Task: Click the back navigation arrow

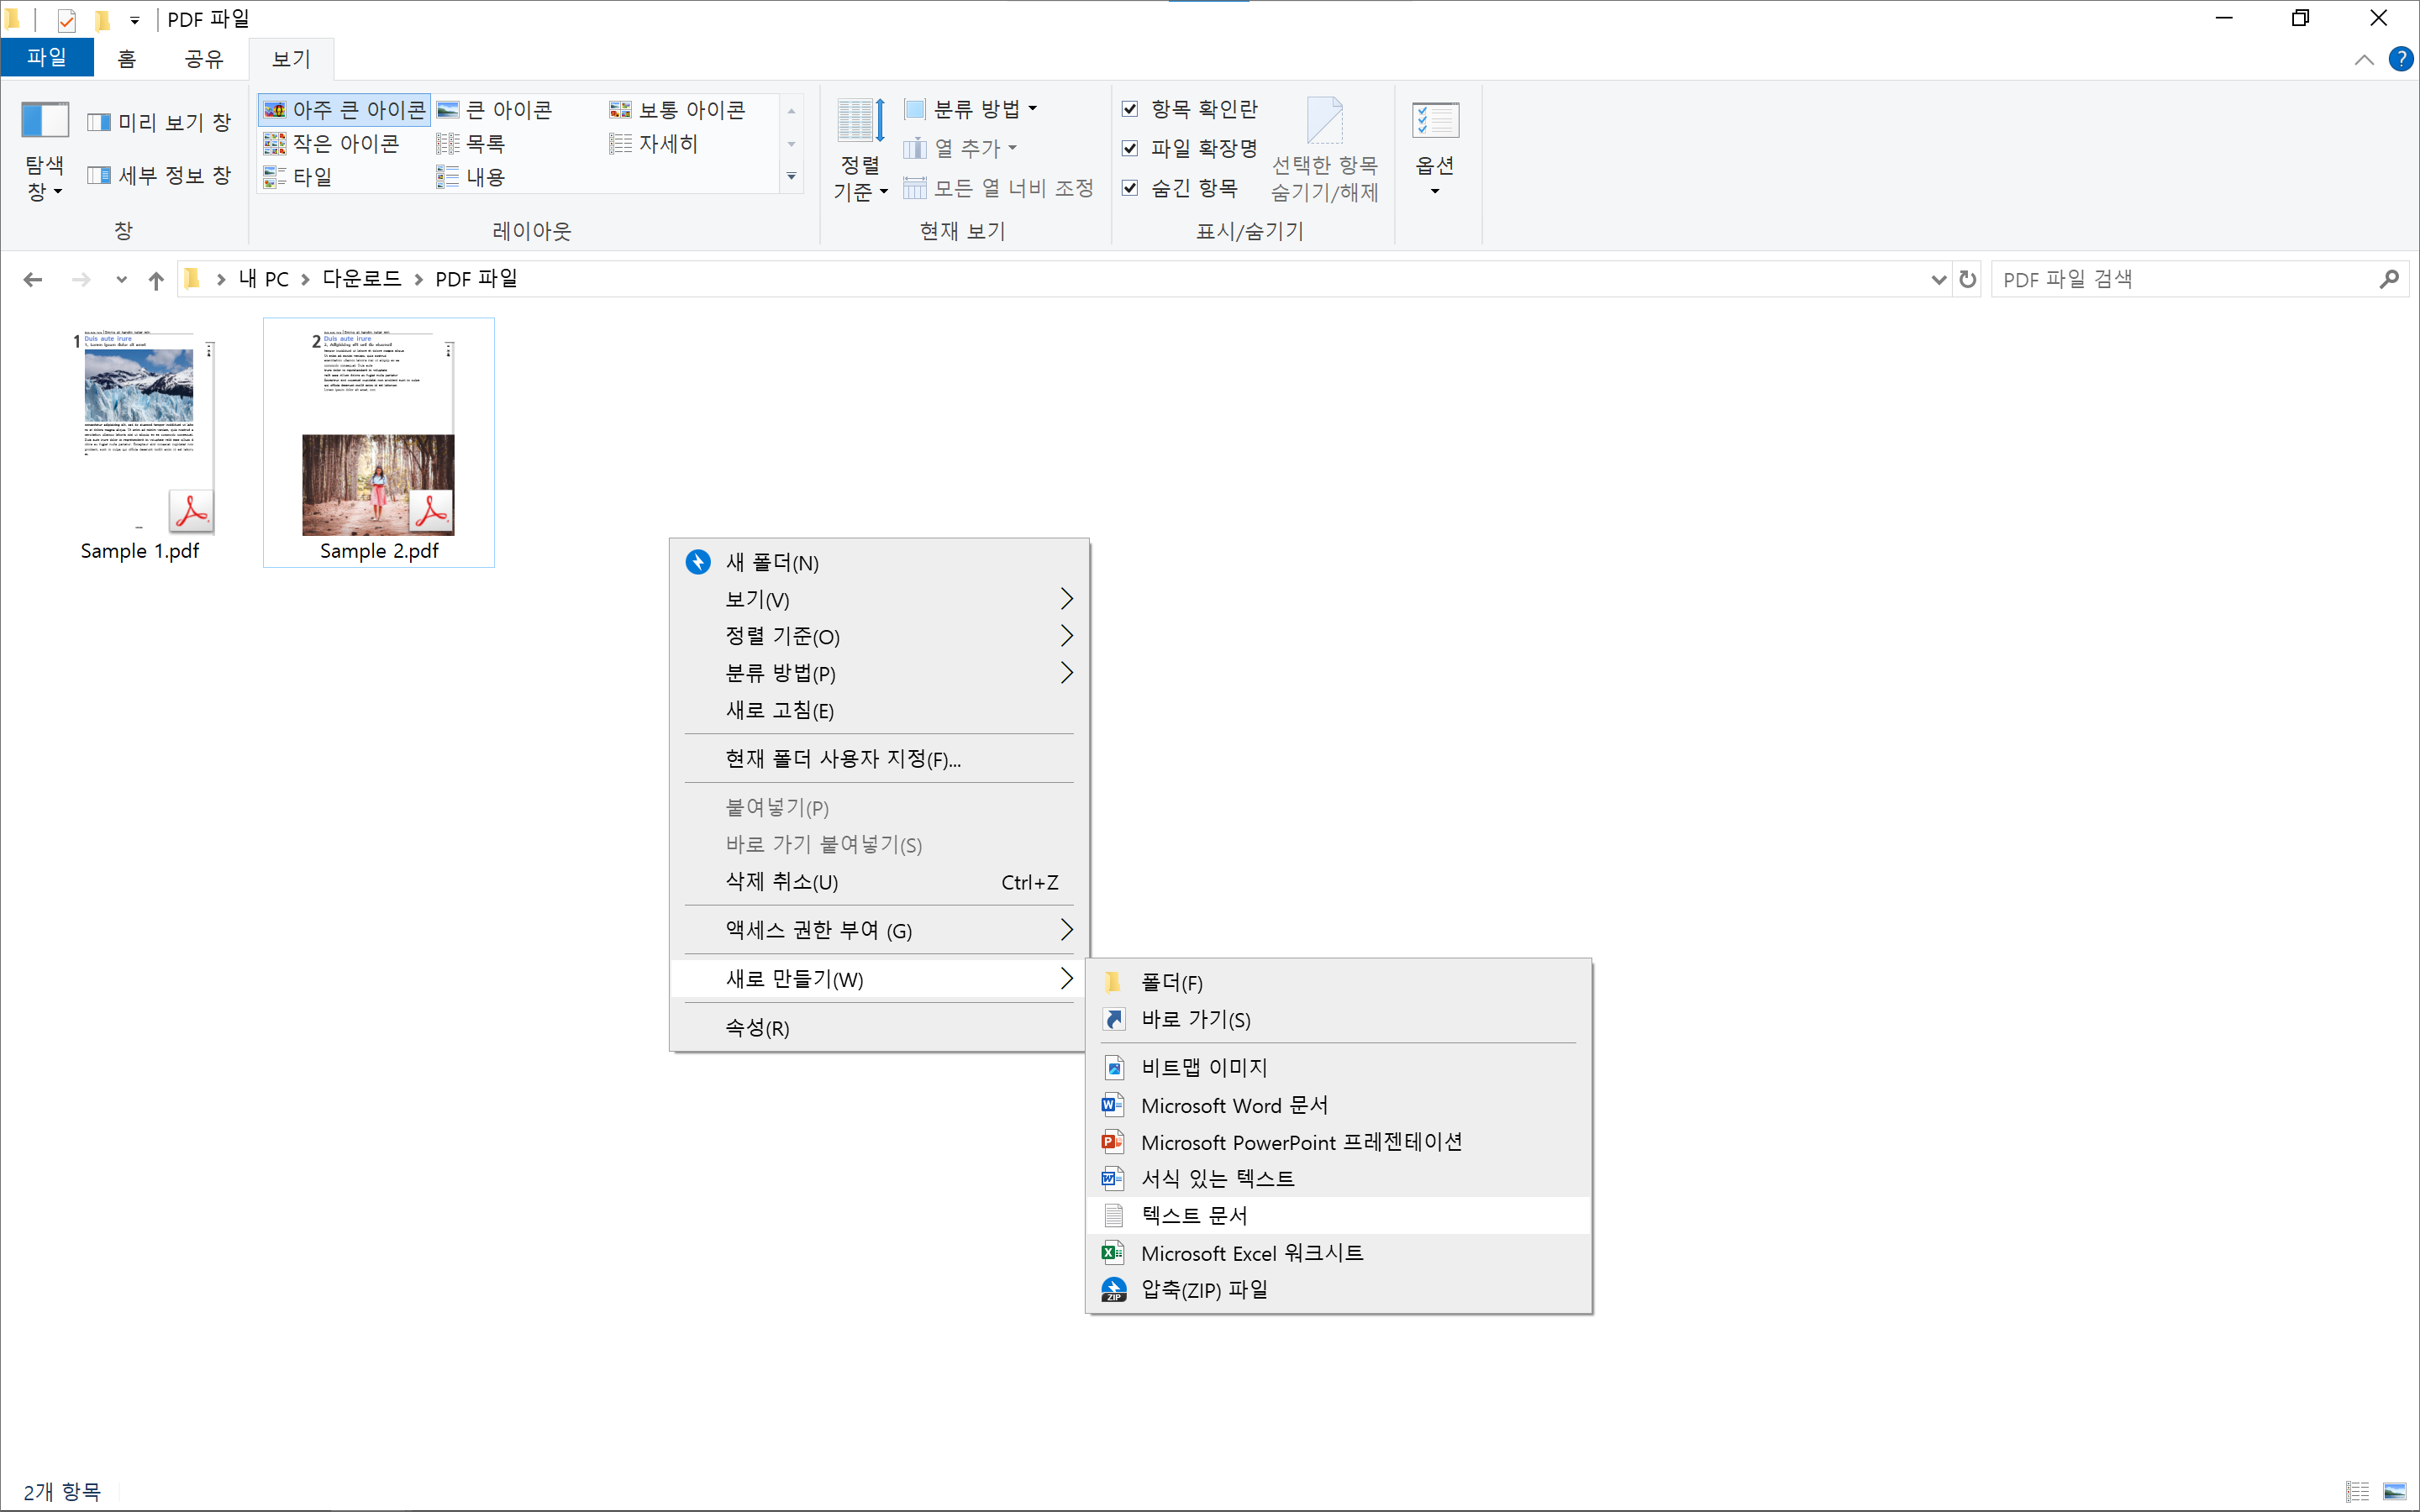Action: (x=33, y=280)
